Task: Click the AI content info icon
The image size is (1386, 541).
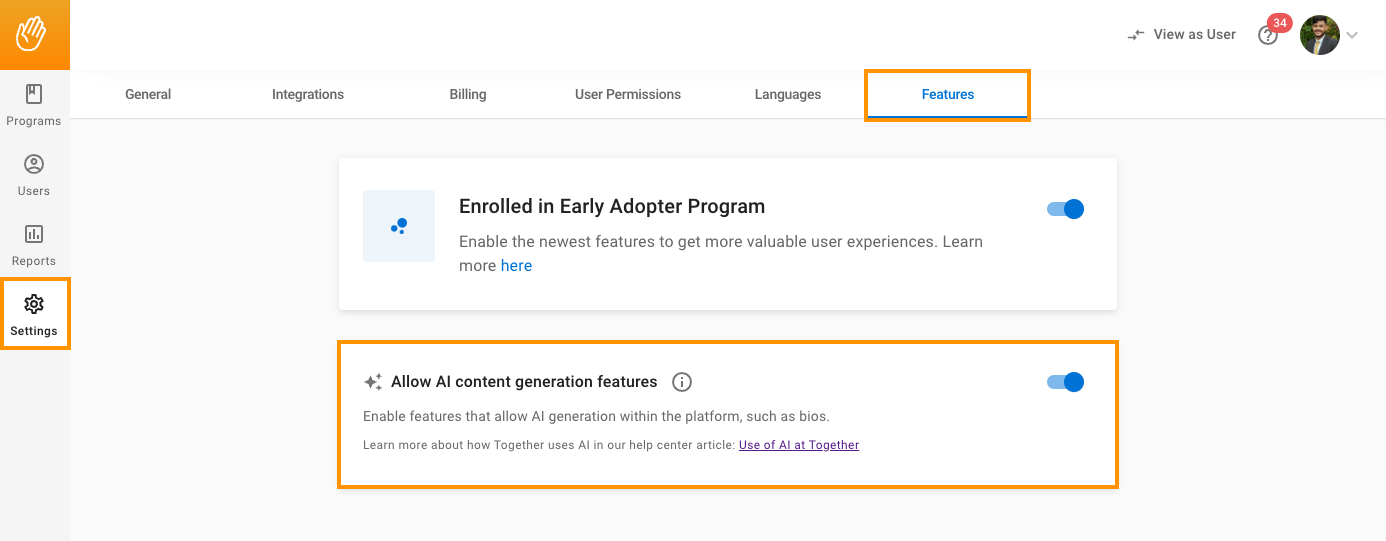Action: pos(682,382)
